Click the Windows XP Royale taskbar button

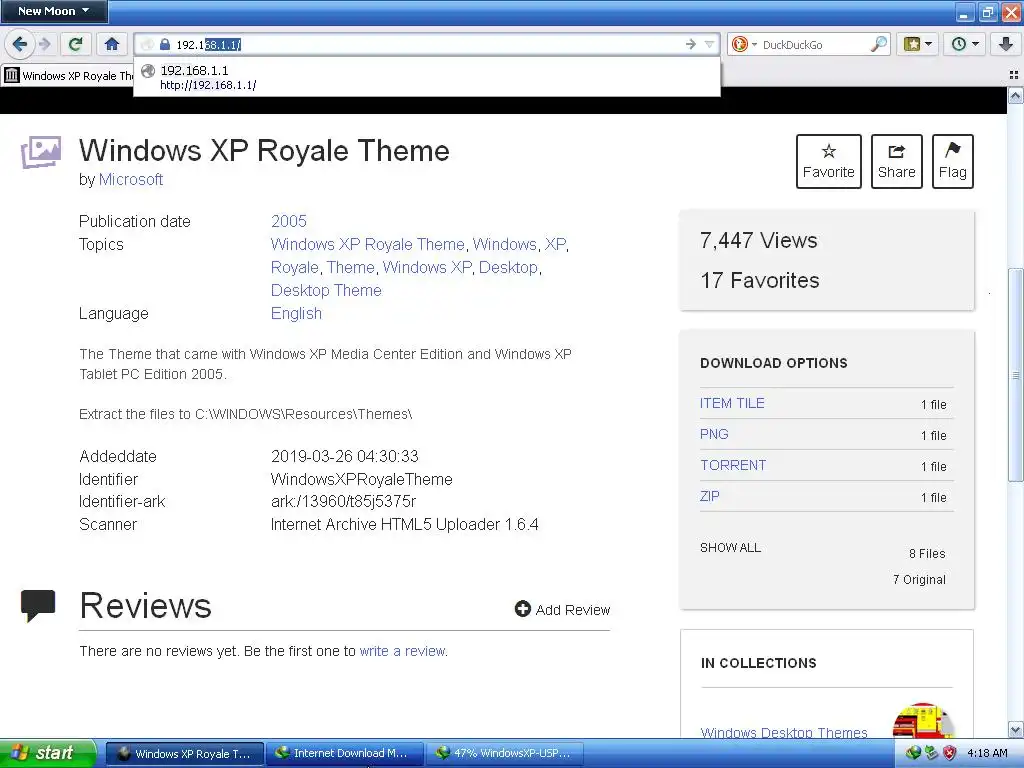[x=185, y=753]
